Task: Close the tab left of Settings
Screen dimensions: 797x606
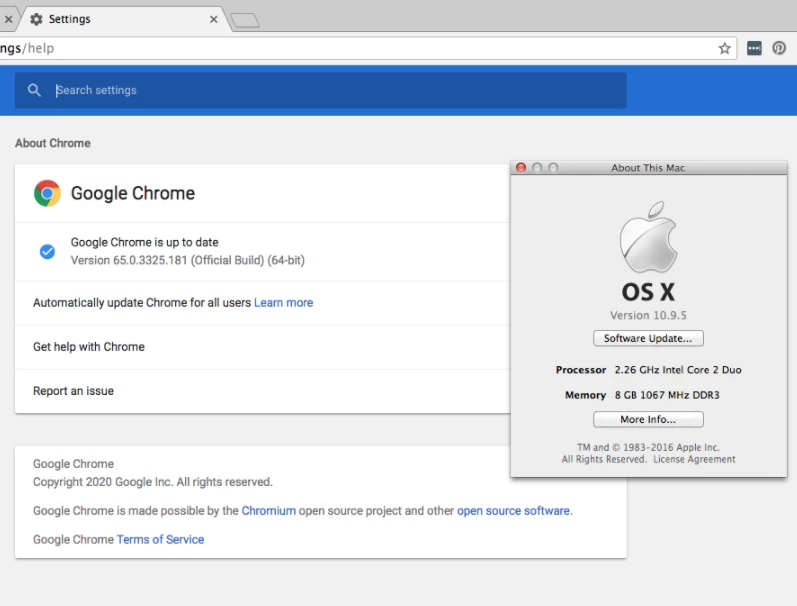Action: tap(8, 19)
